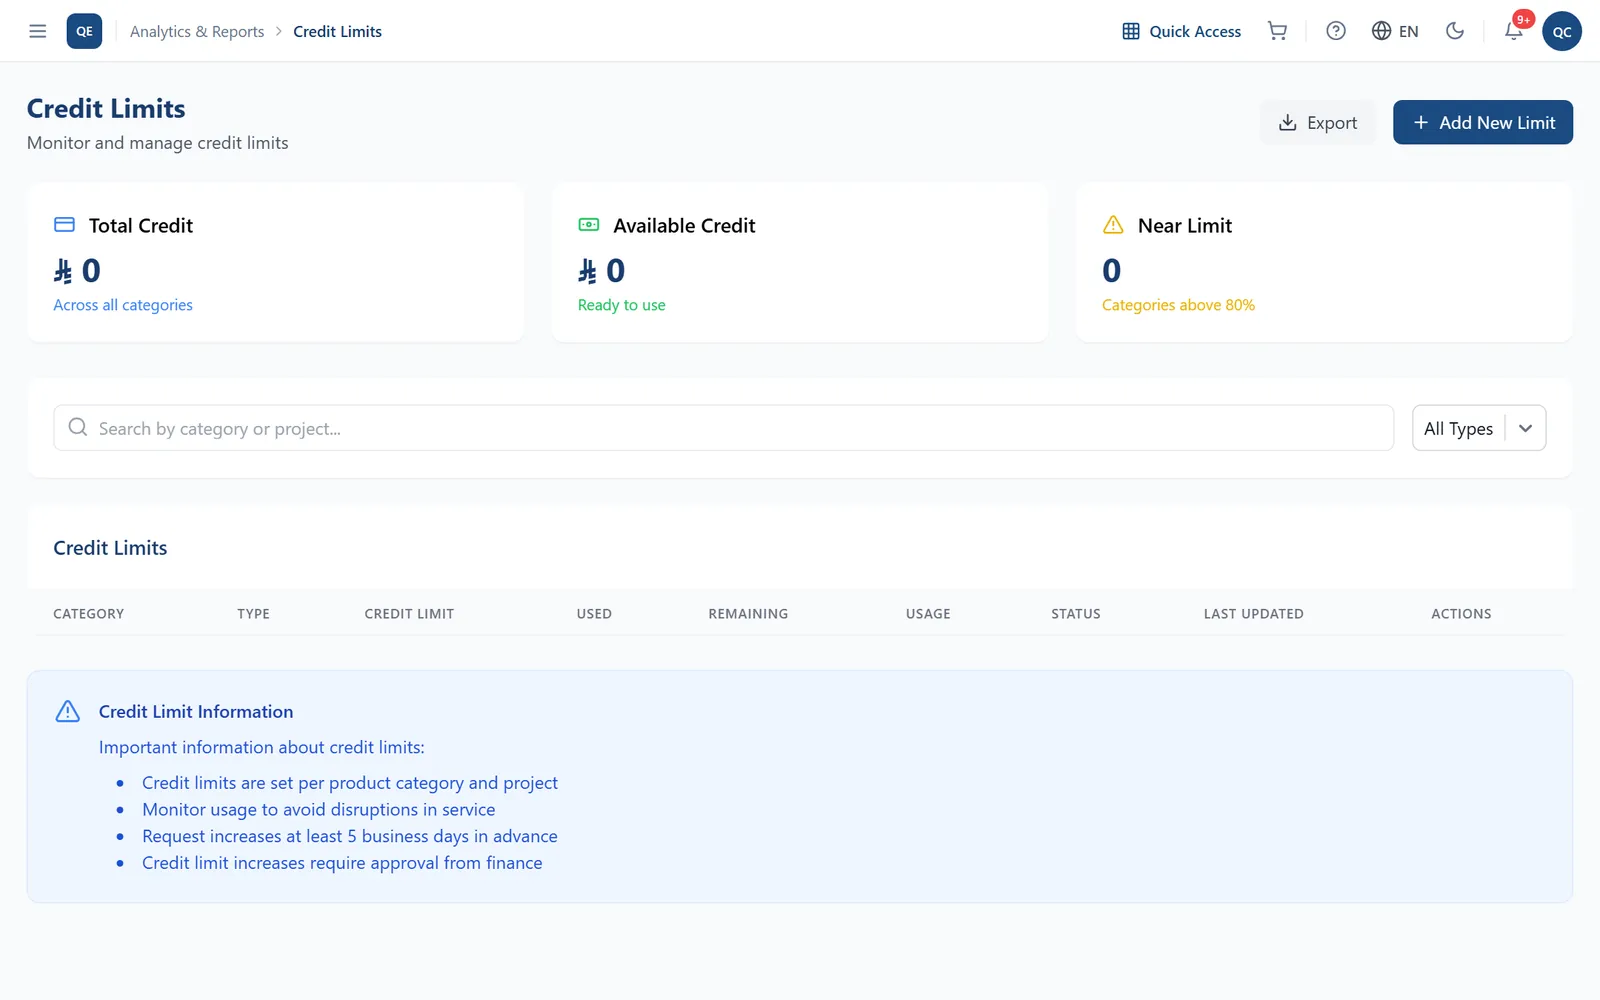Viewport: 1600px width, 1000px height.
Task: Click the 'Categories above 80%' text
Action: 1178,305
